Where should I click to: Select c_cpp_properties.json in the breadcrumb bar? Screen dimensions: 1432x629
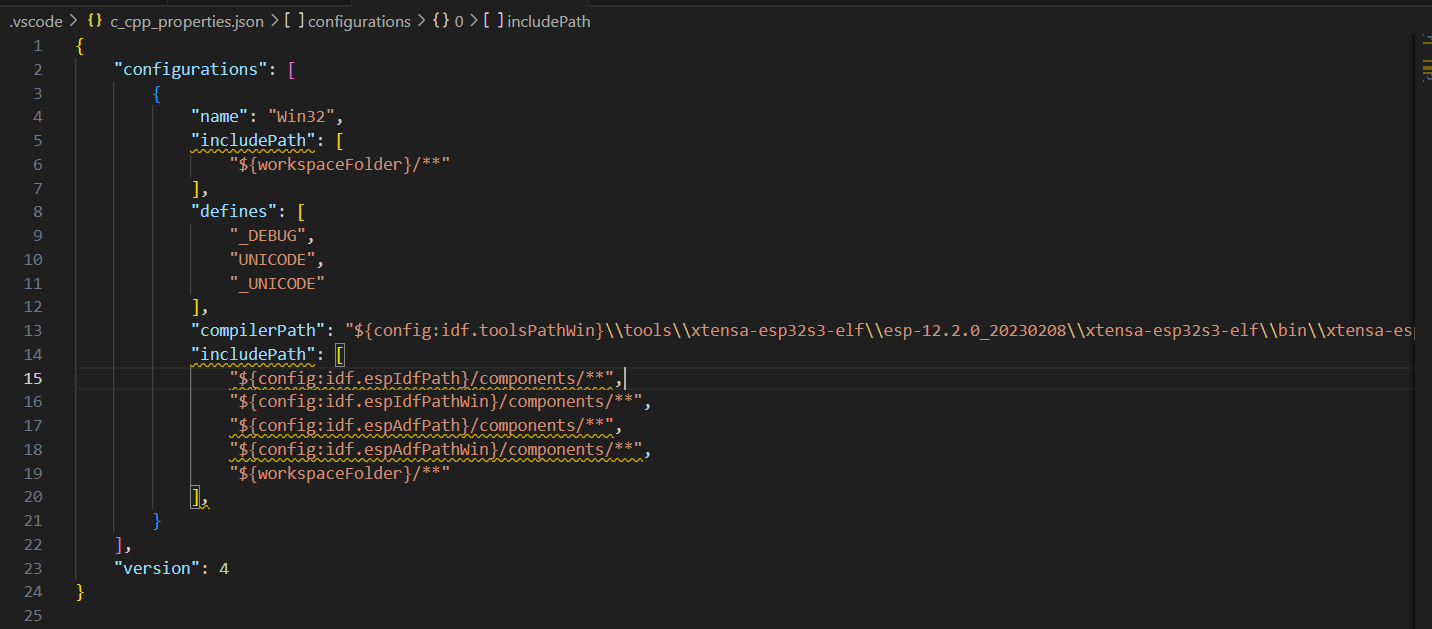pos(187,21)
